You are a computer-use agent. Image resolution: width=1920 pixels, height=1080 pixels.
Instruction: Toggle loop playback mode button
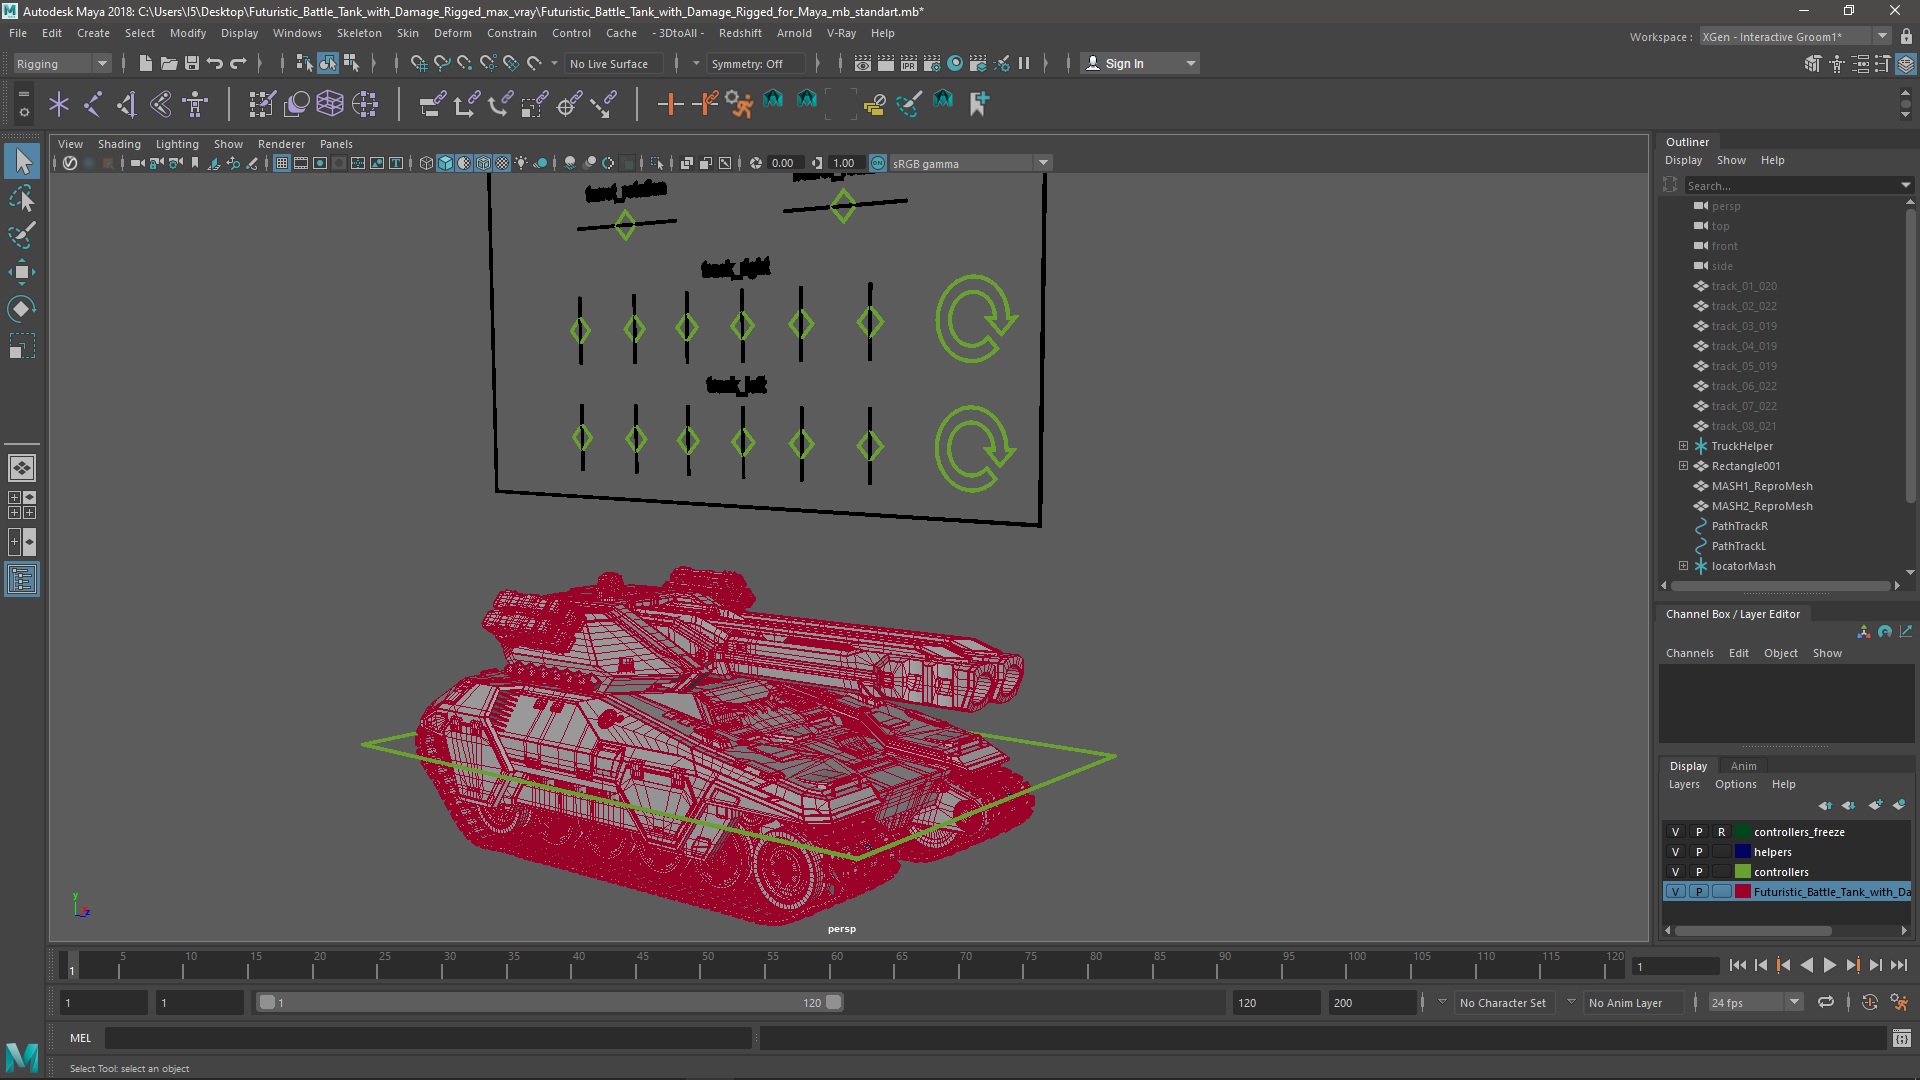tap(1826, 1002)
